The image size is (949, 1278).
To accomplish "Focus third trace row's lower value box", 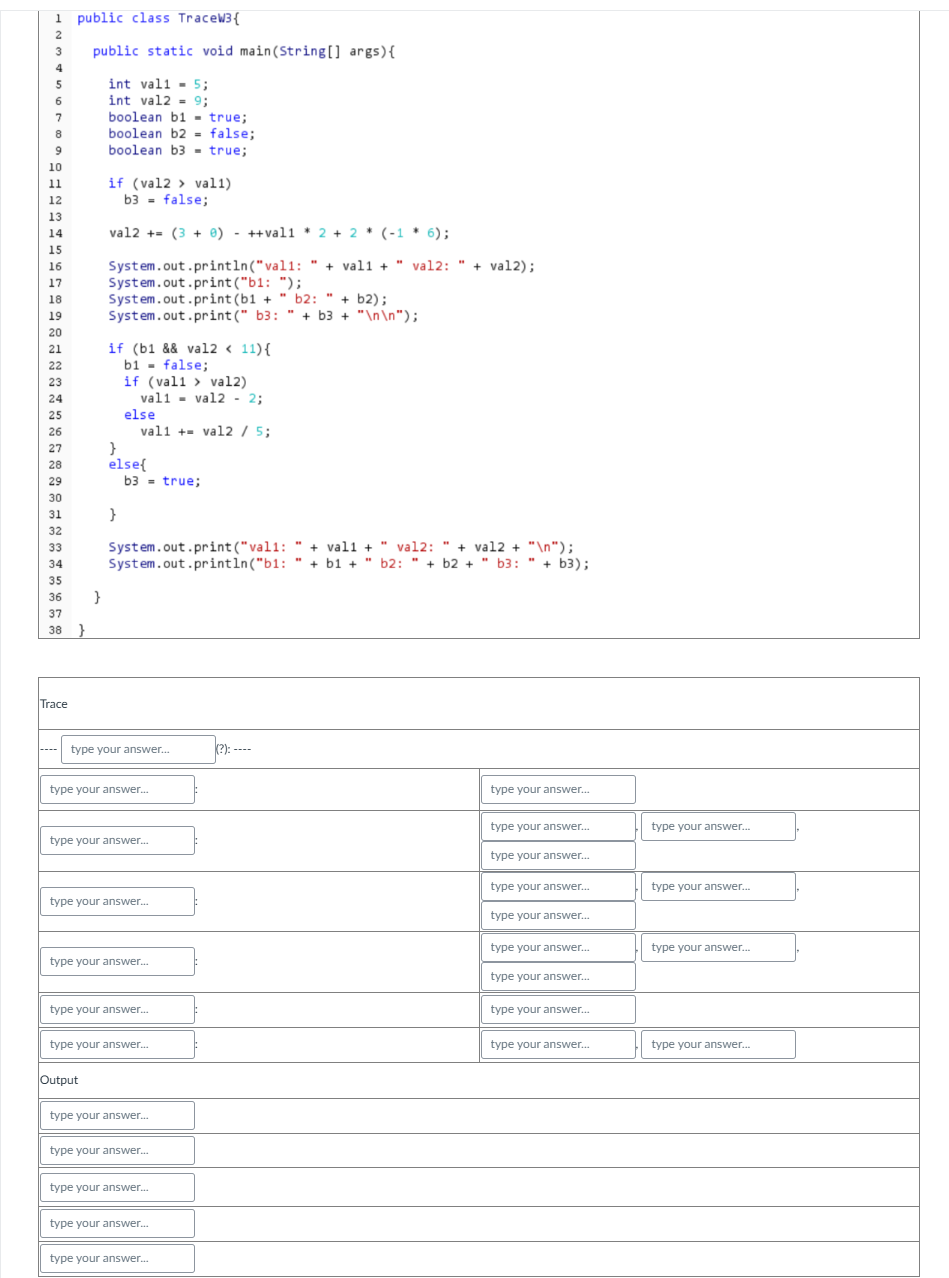I will (558, 915).
